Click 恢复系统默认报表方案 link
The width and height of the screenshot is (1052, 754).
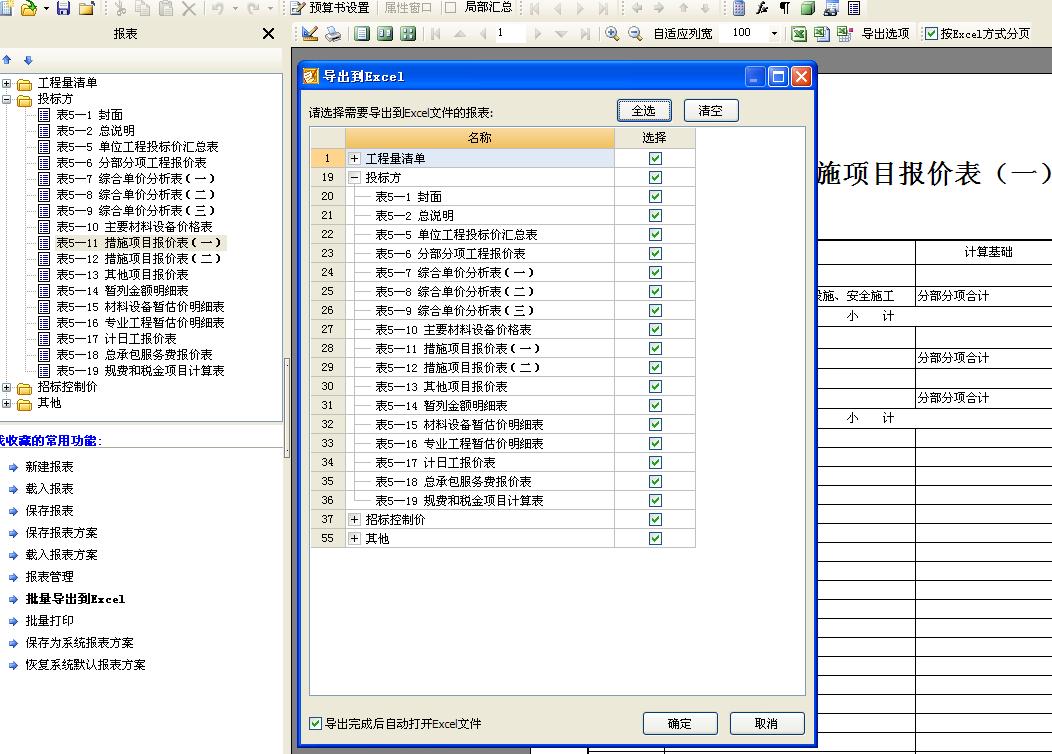(85, 665)
